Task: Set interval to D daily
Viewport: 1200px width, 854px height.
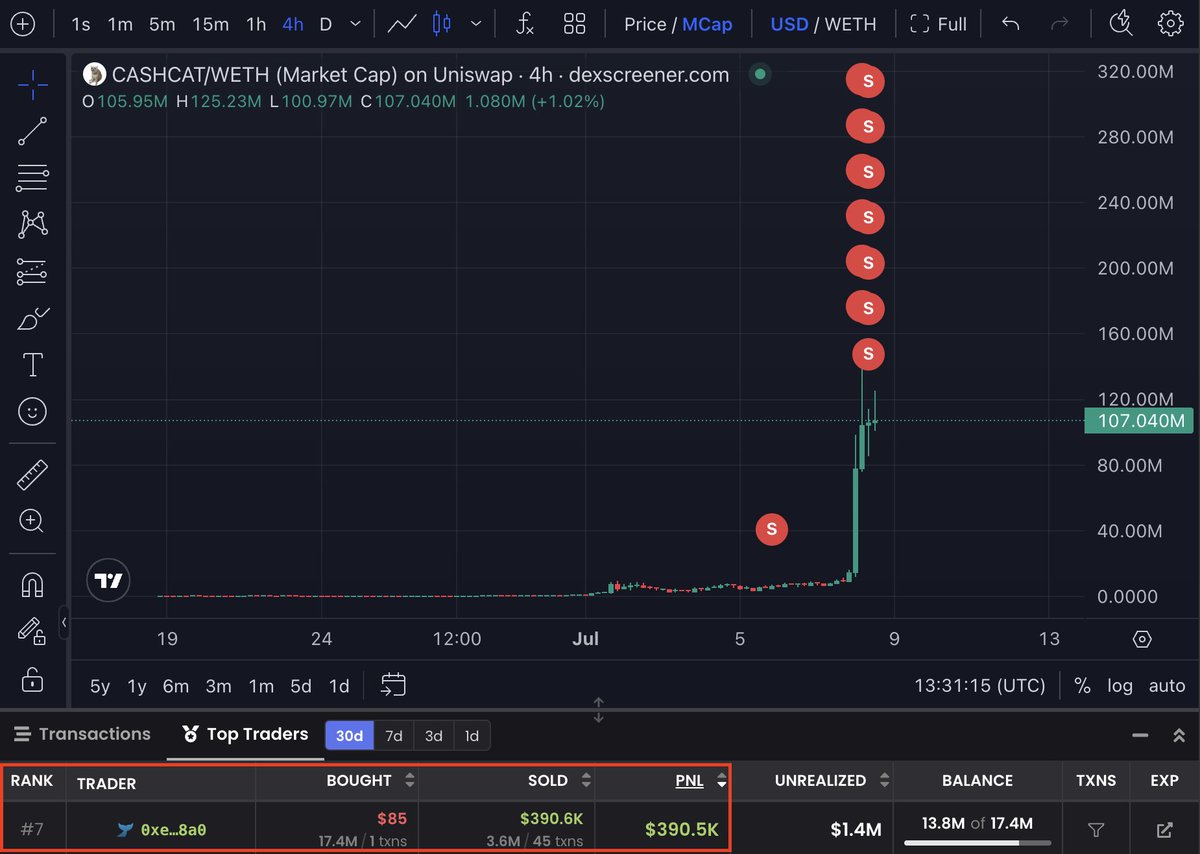Action: [325, 24]
